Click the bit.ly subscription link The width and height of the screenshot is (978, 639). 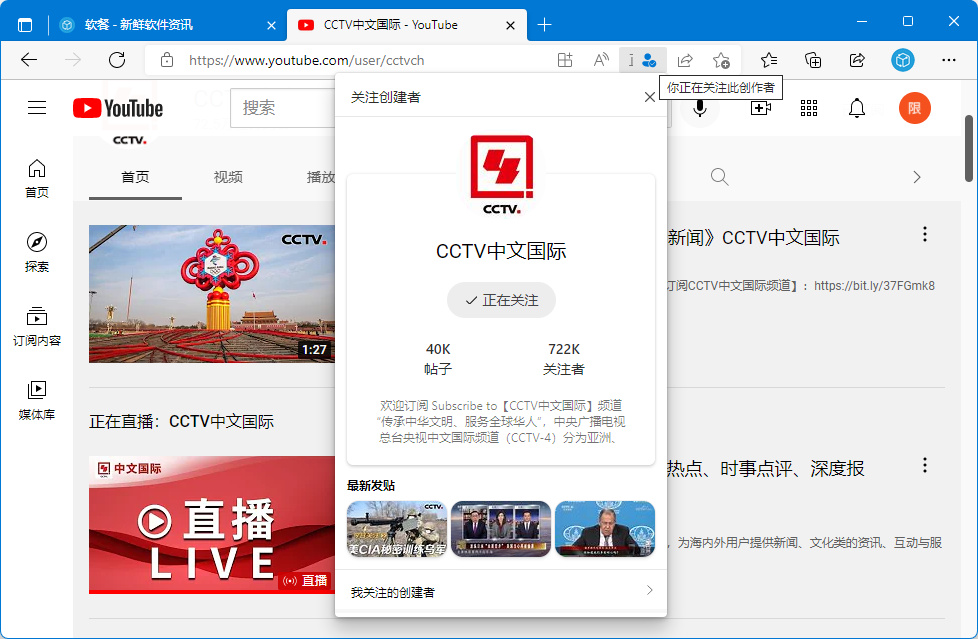coord(874,286)
